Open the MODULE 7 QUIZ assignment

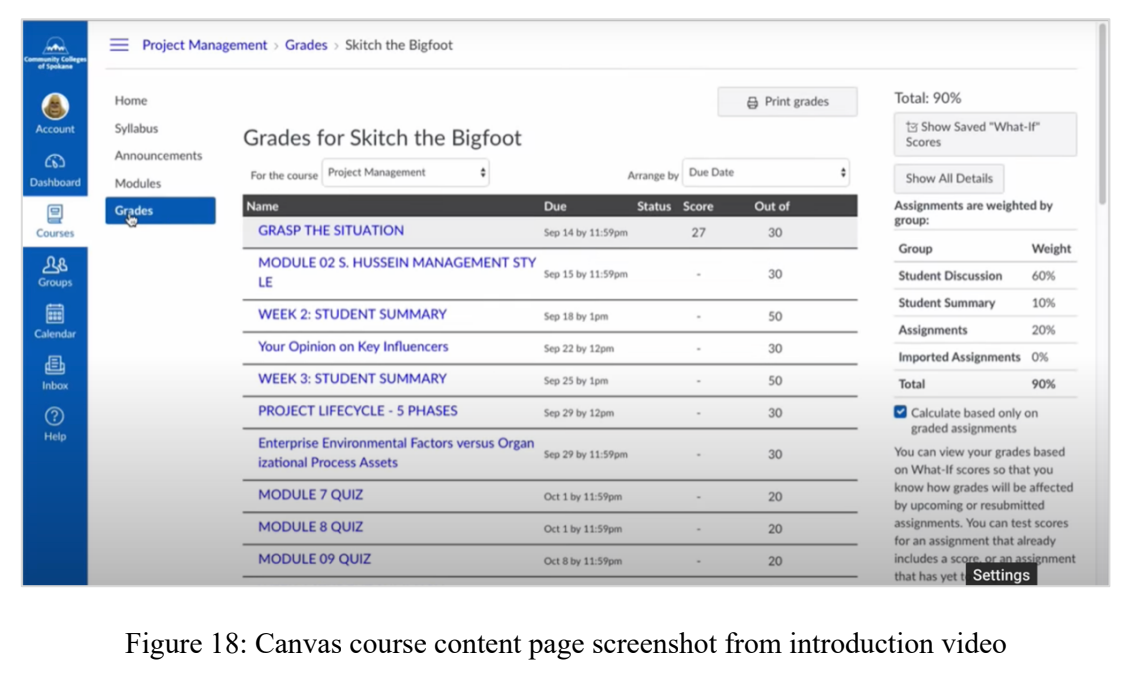[310, 495]
